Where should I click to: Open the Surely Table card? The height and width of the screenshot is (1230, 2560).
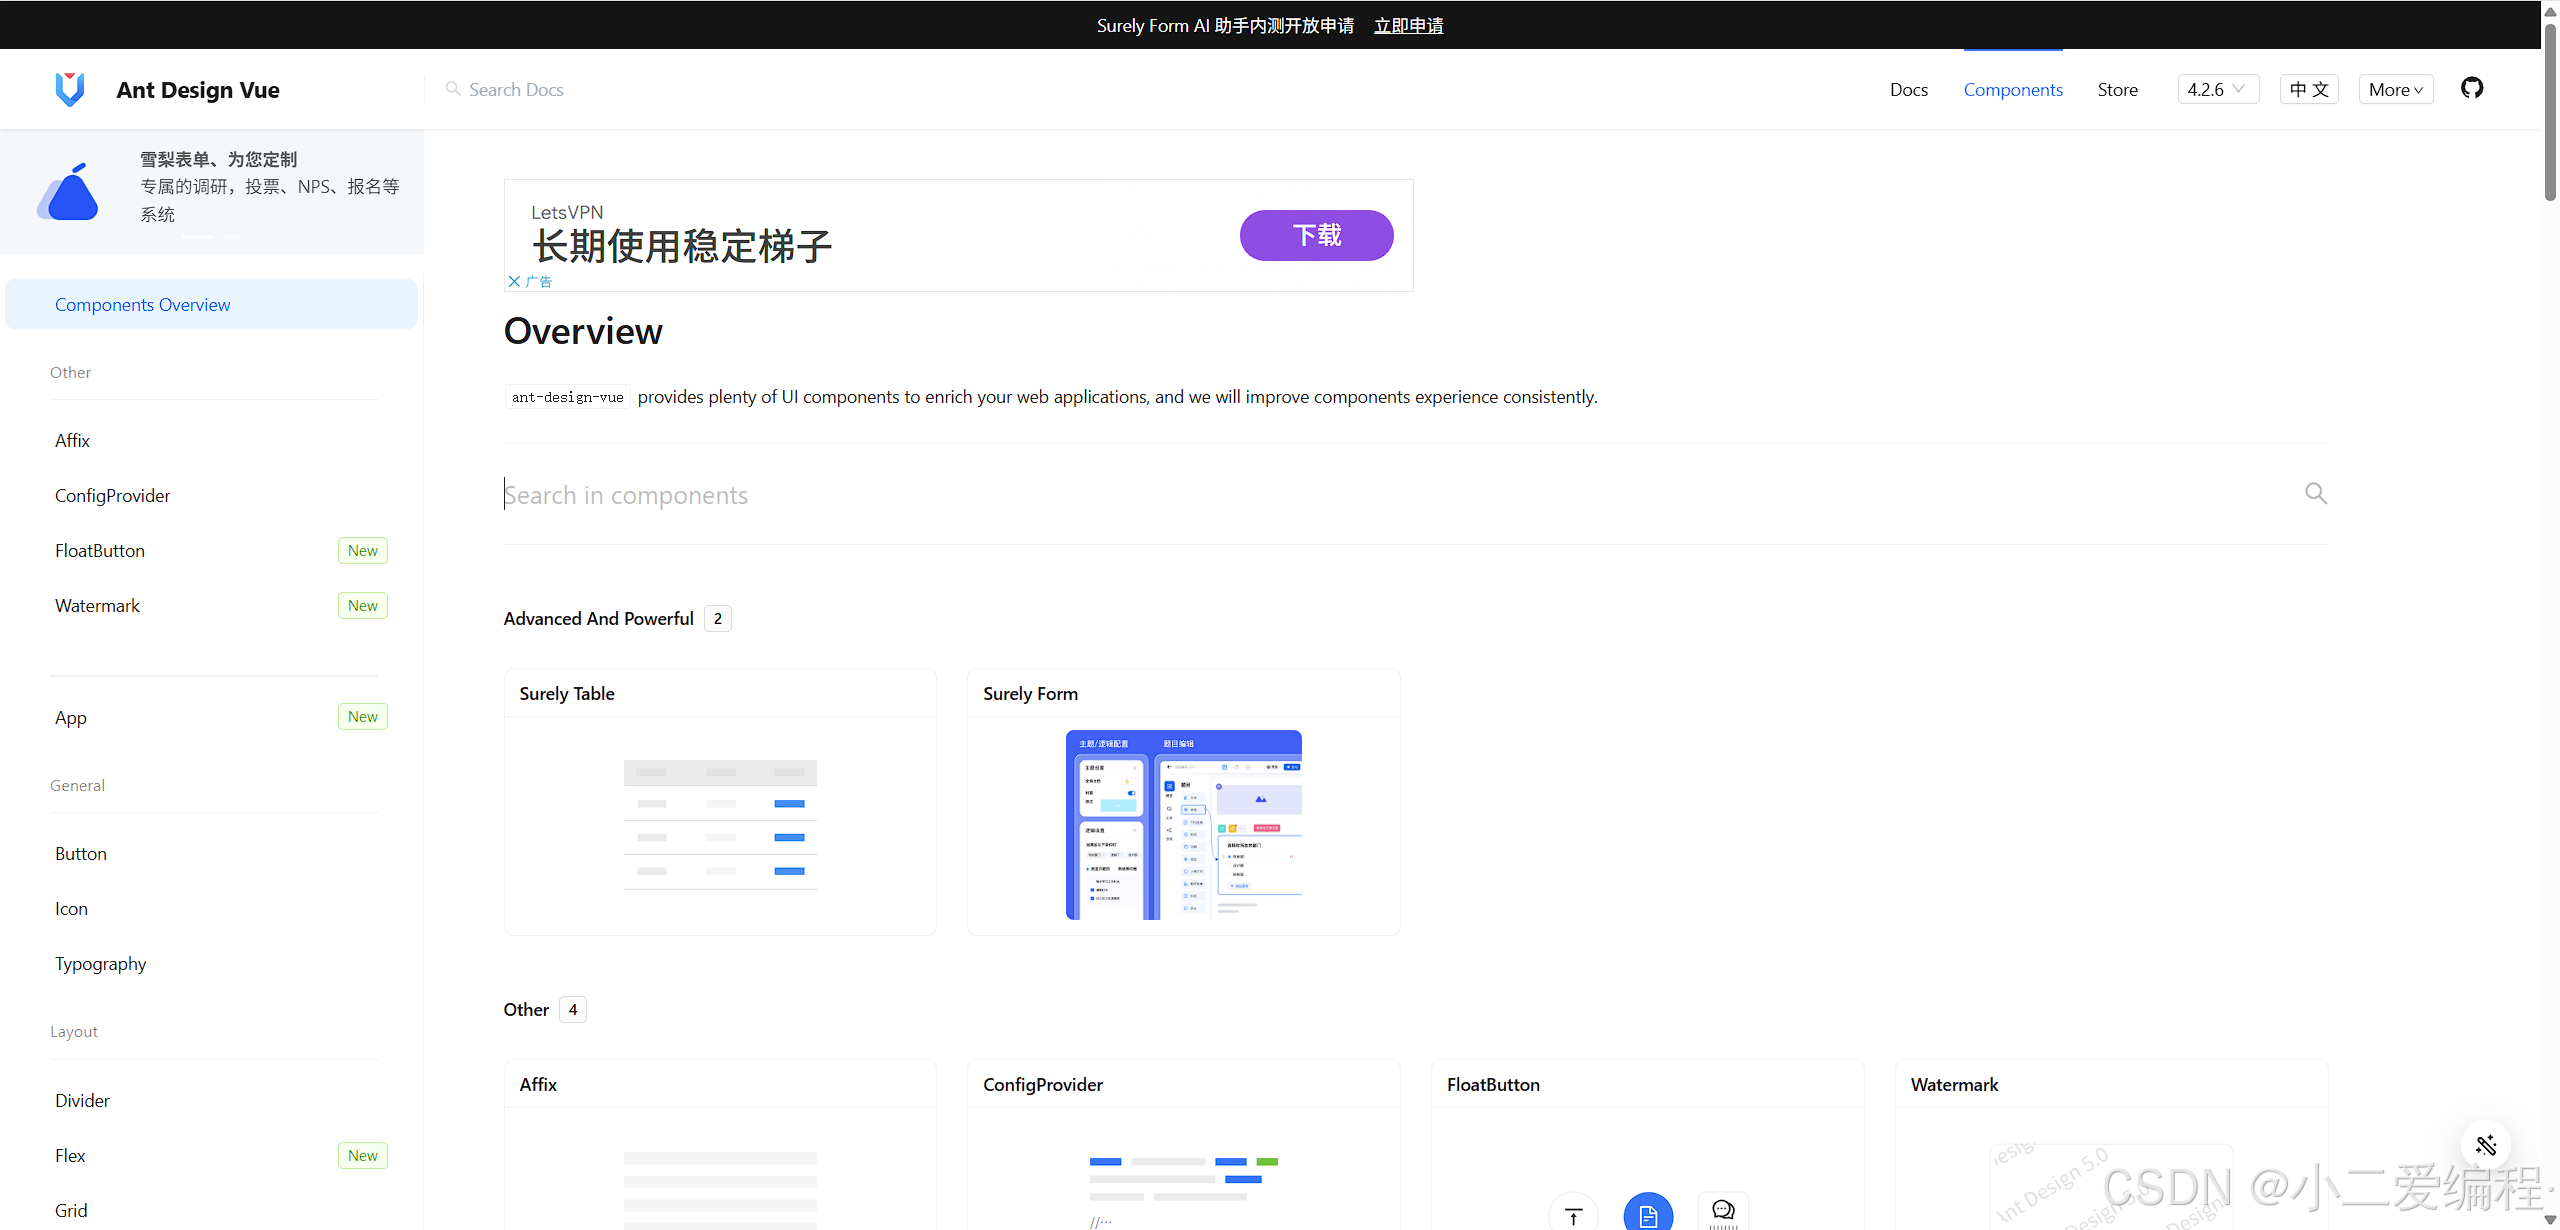click(720, 802)
